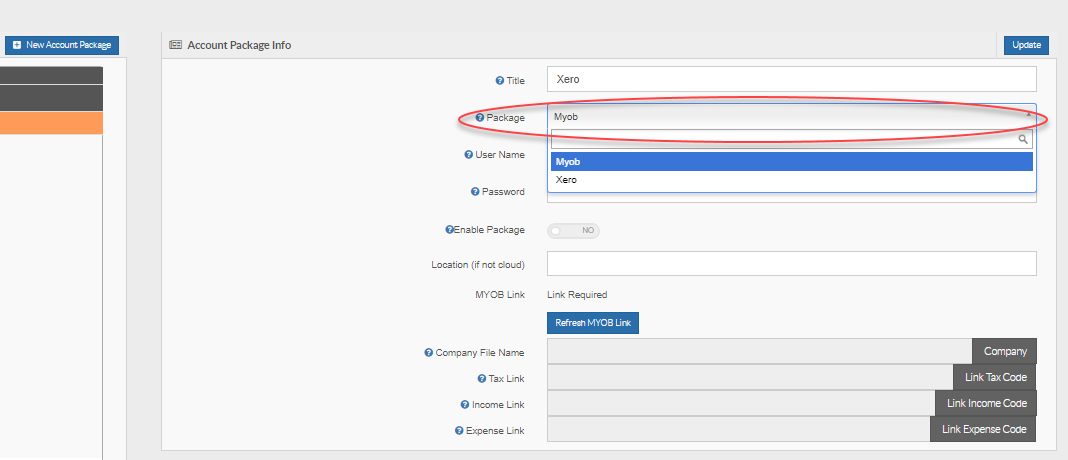Viewport: 1068px width, 460px height.
Task: Select Myob from the Package list
Action: (791, 162)
